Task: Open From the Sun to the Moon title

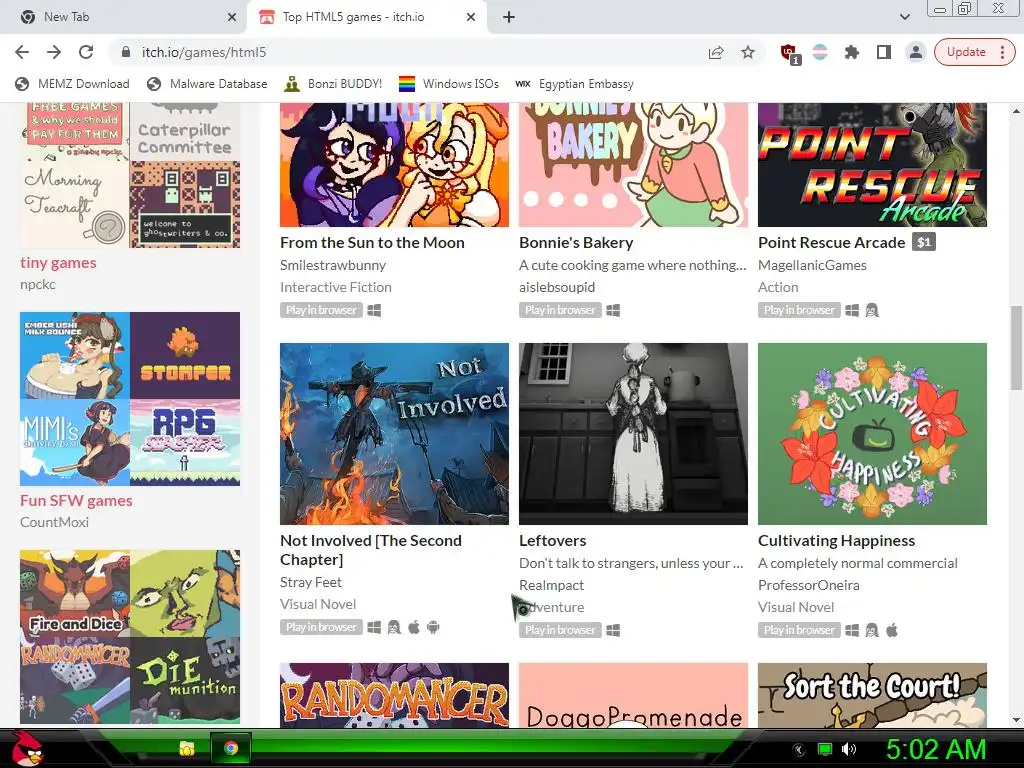Action: click(x=372, y=242)
